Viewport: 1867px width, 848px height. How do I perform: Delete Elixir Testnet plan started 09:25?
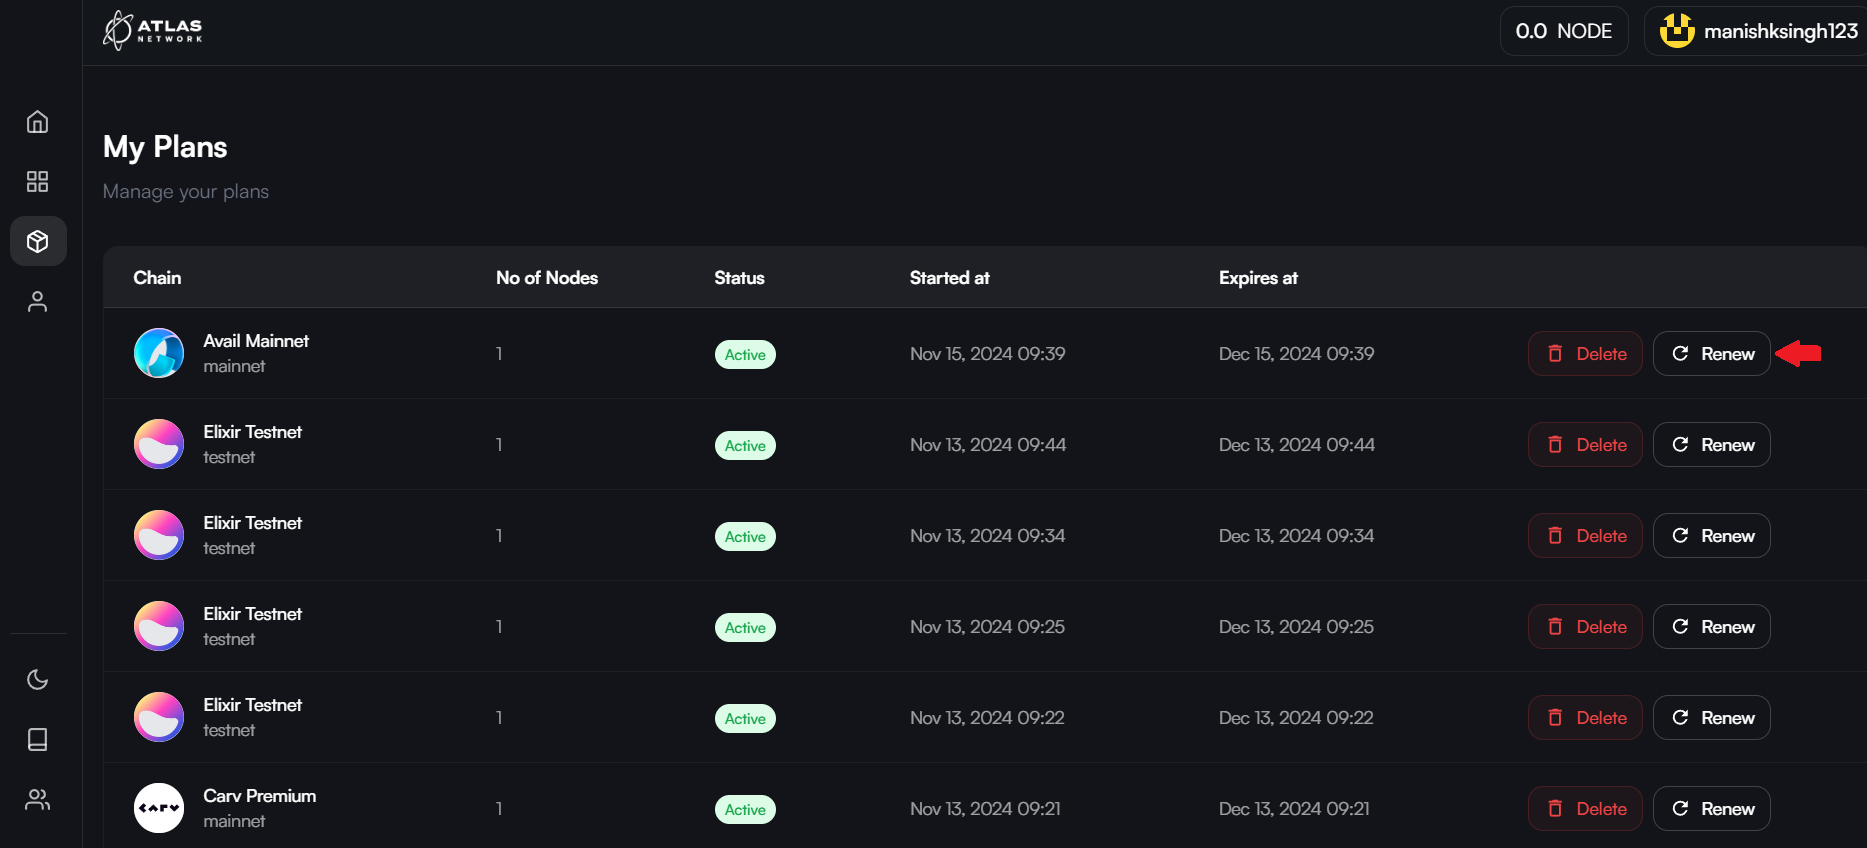(x=1585, y=627)
